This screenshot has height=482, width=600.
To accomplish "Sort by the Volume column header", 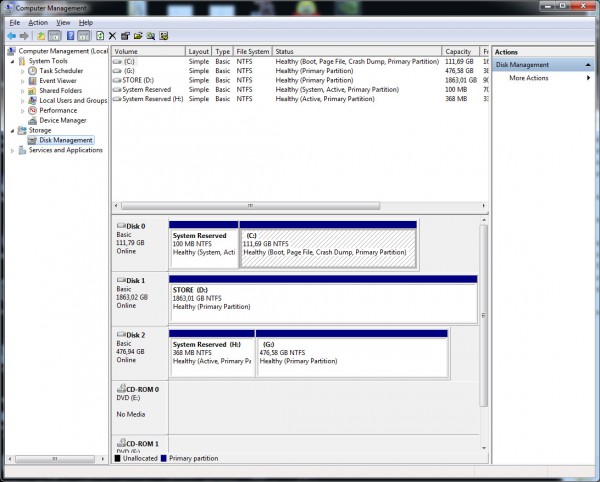I will [x=148, y=51].
